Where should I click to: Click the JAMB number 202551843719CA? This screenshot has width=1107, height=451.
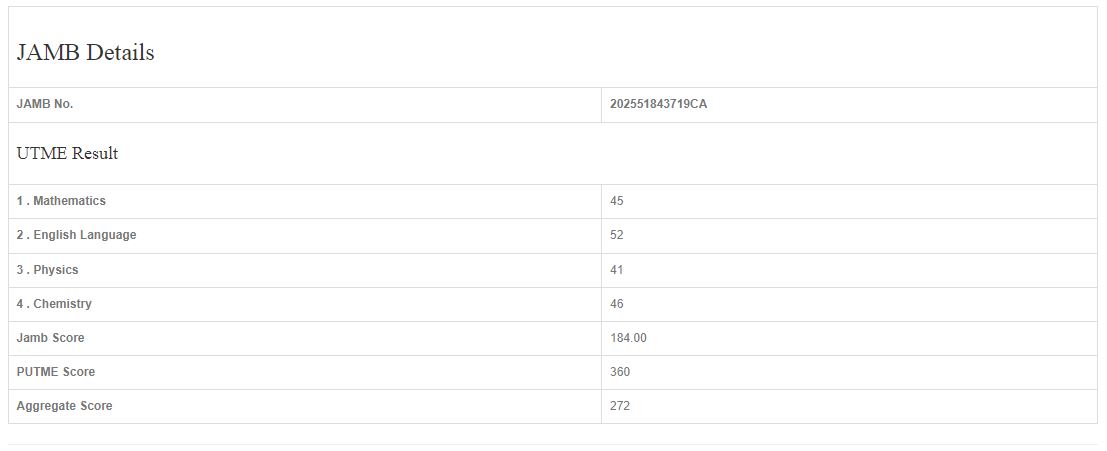coord(658,104)
